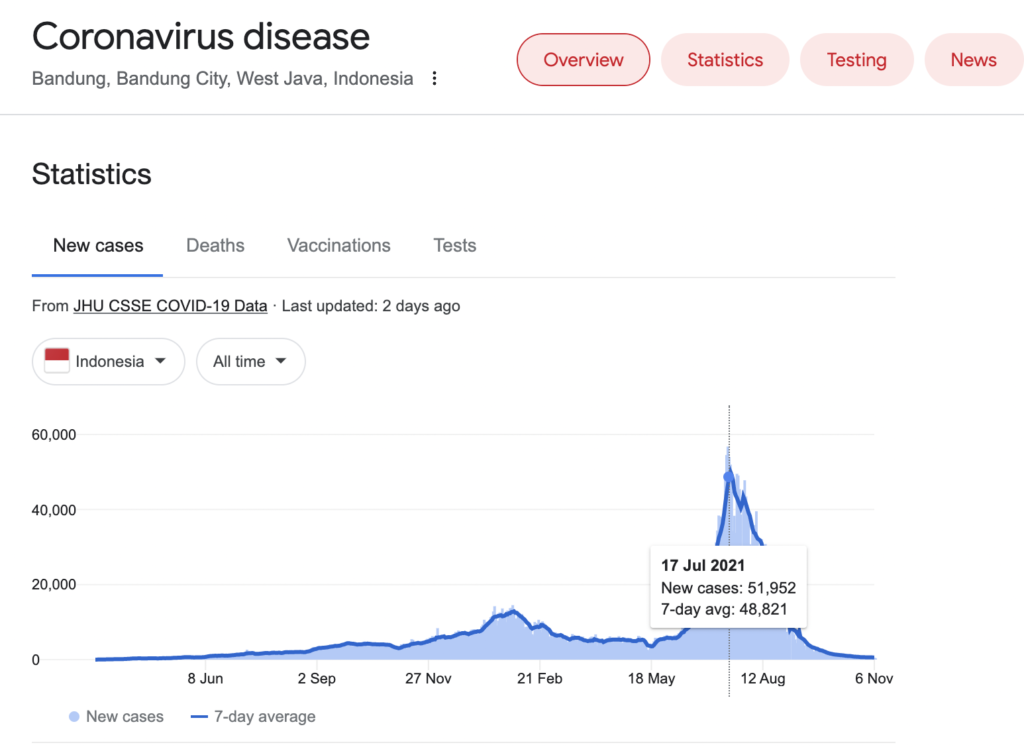Open the Testing section button

(x=856, y=60)
